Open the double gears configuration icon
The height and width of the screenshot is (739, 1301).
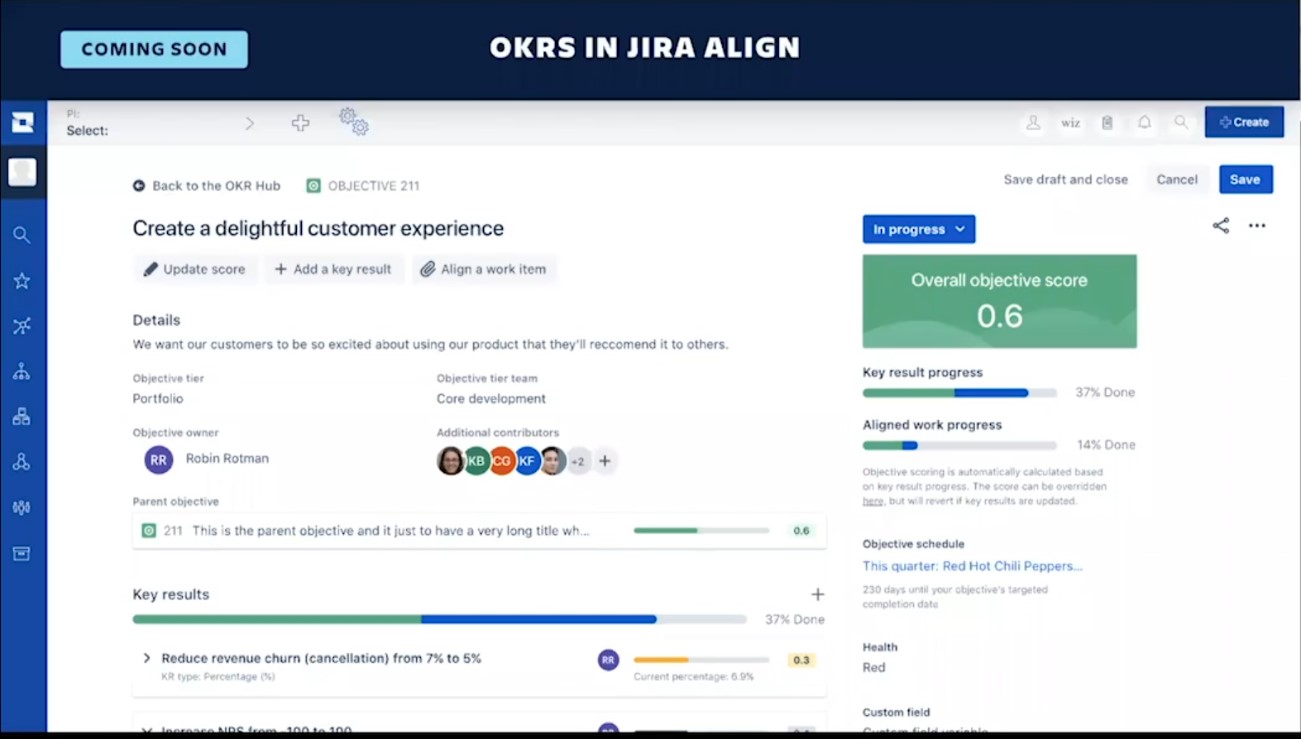[x=353, y=122]
